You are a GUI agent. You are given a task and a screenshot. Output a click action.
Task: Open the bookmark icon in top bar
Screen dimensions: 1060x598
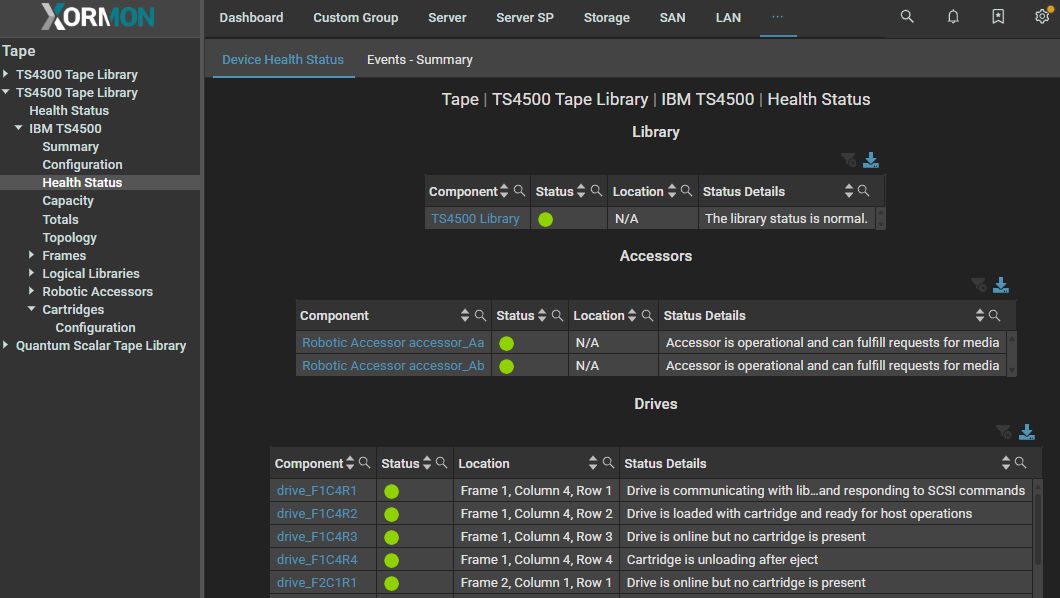click(x=998, y=17)
